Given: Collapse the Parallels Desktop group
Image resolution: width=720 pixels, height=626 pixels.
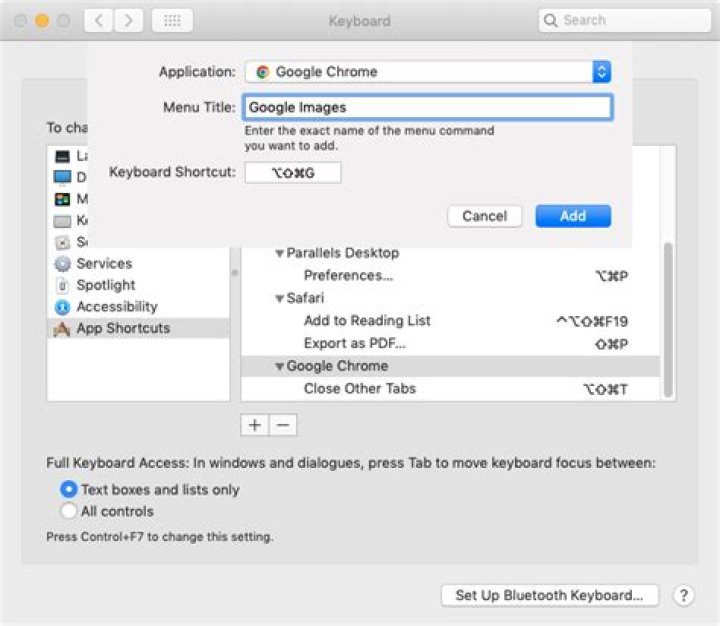Looking at the screenshot, I should pos(279,253).
